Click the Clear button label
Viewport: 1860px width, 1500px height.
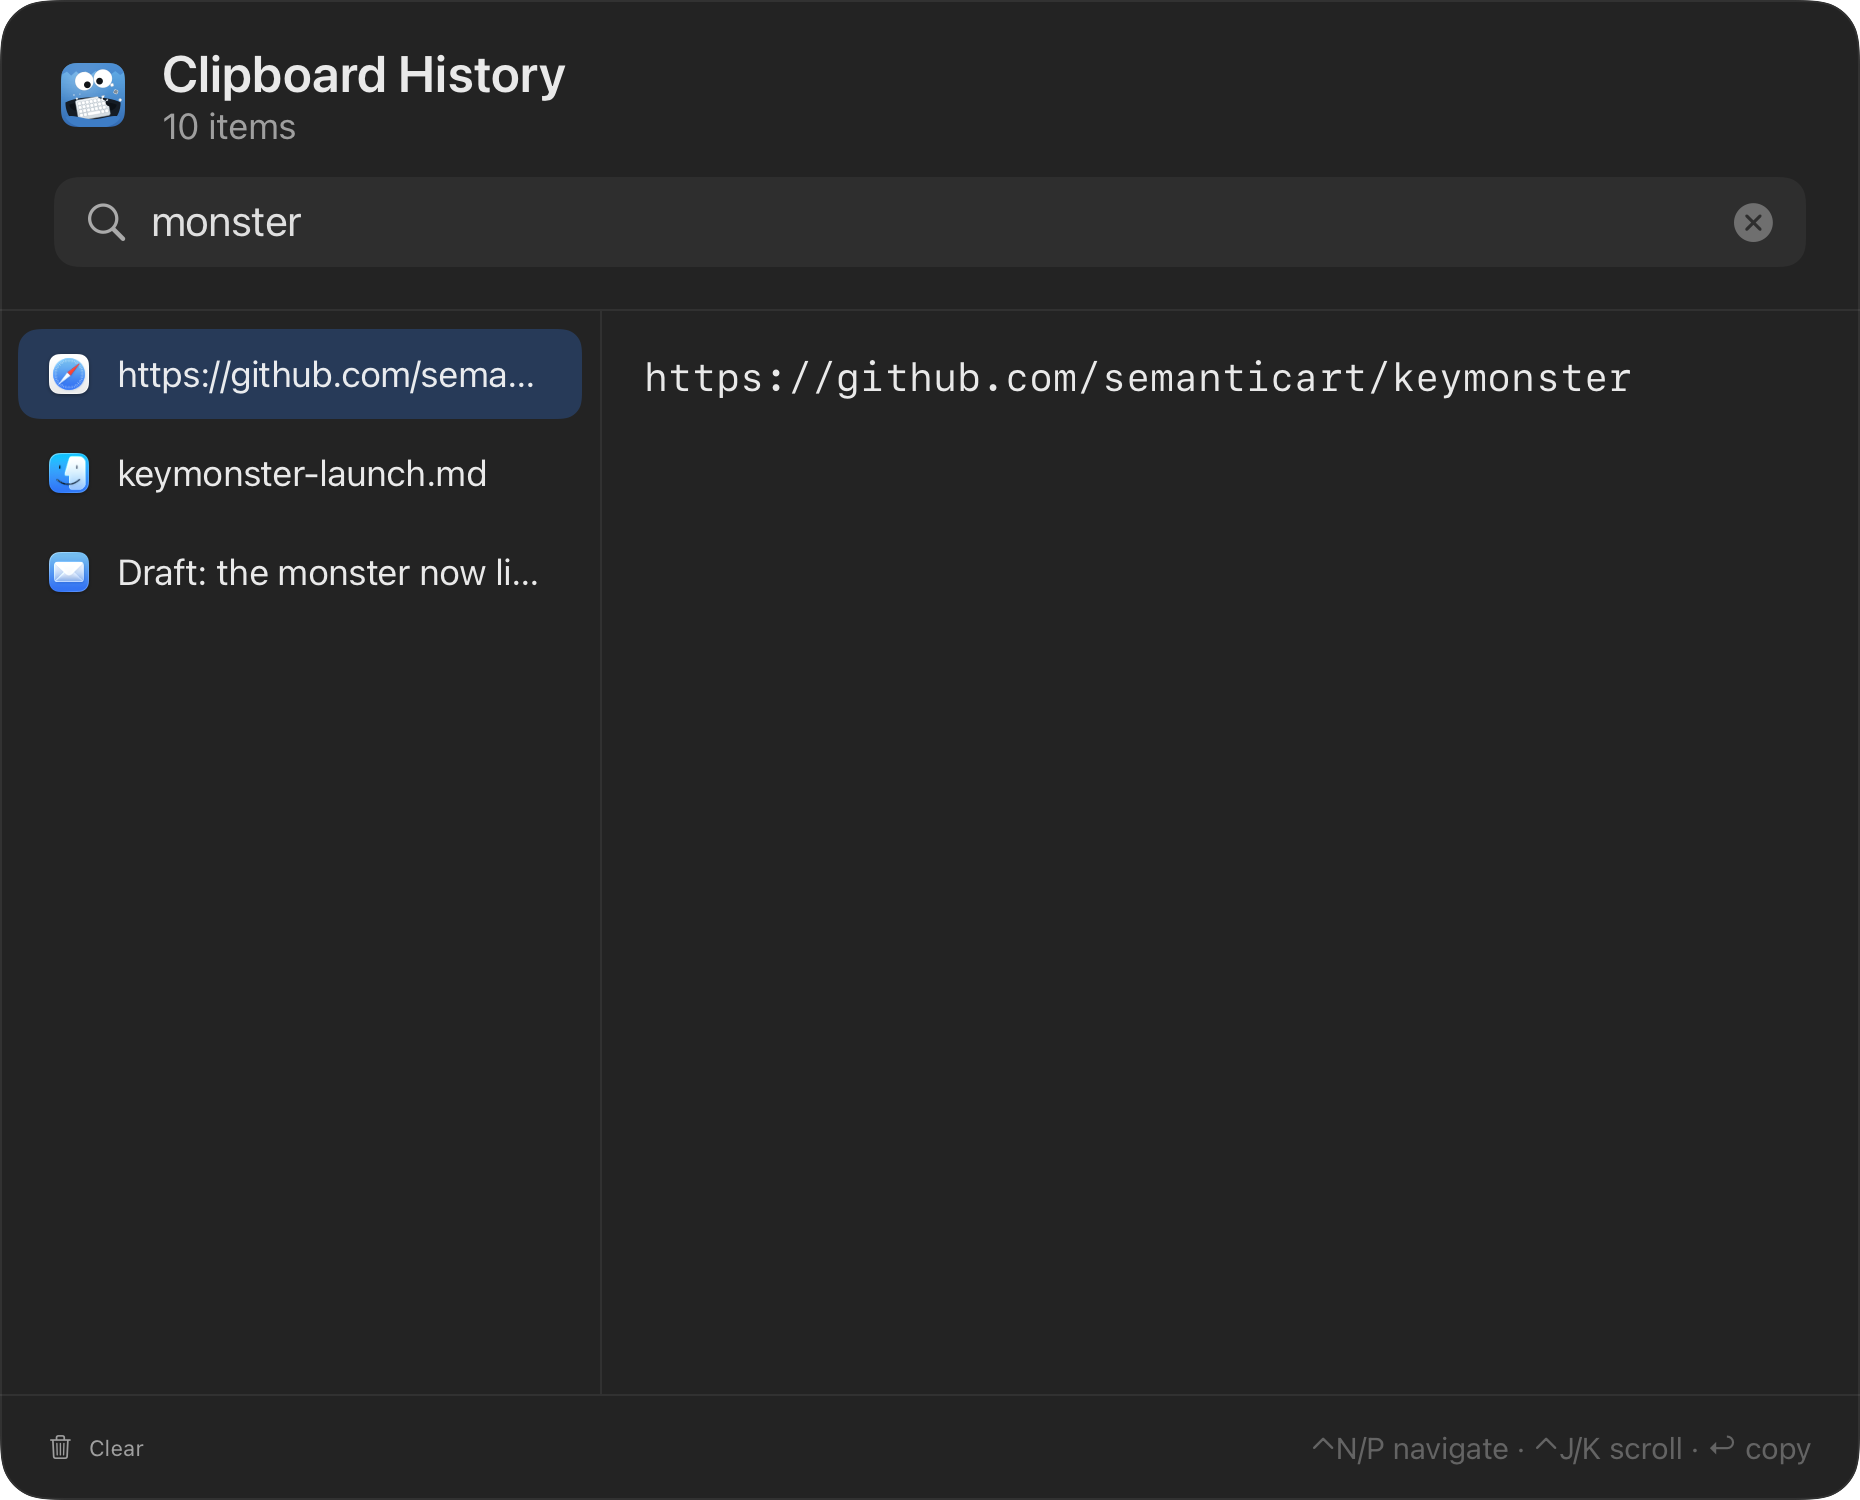[116, 1448]
